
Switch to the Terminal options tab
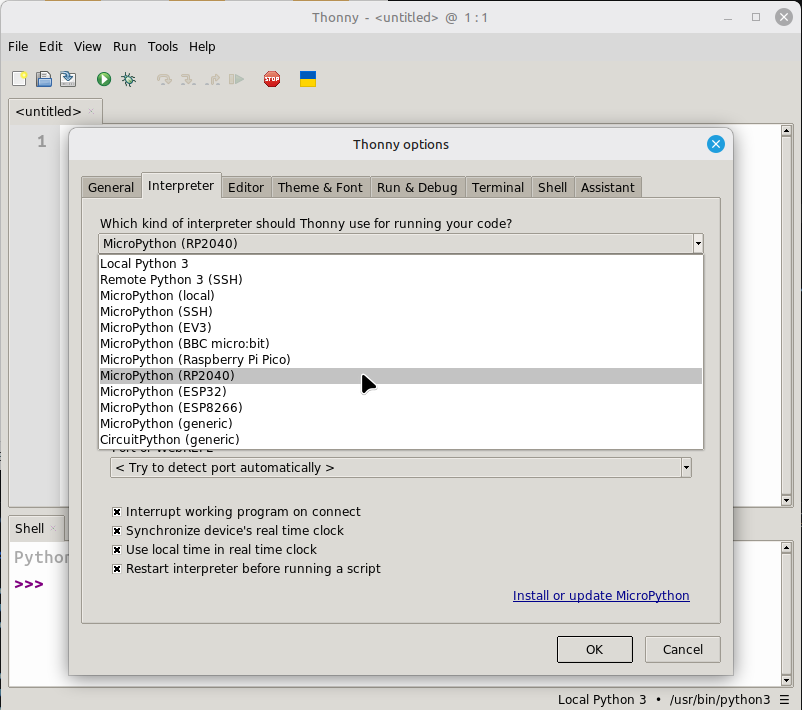point(498,187)
